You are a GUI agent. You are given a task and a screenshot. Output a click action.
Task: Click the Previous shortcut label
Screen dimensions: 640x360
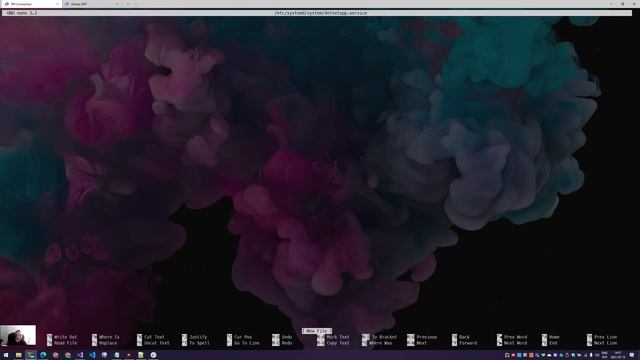pos(427,337)
